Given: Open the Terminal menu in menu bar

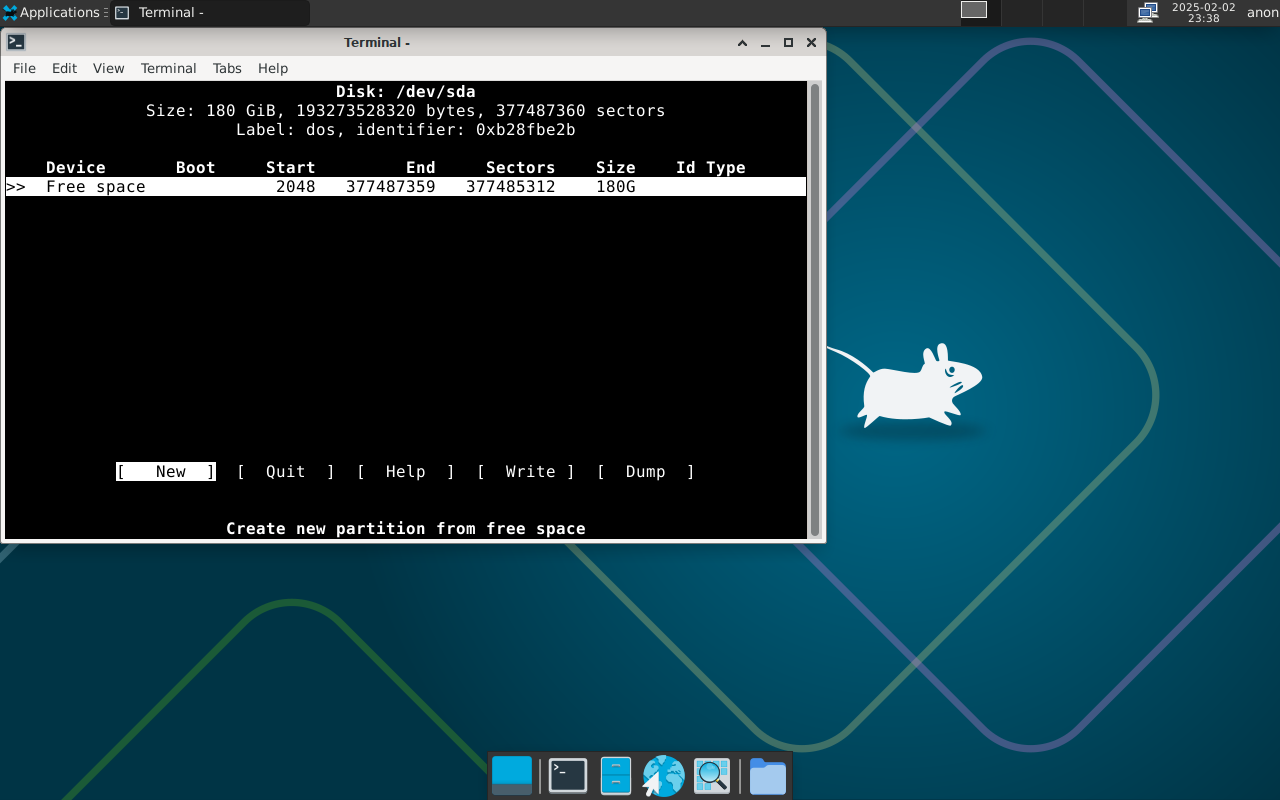Looking at the screenshot, I should pyautogui.click(x=168, y=68).
